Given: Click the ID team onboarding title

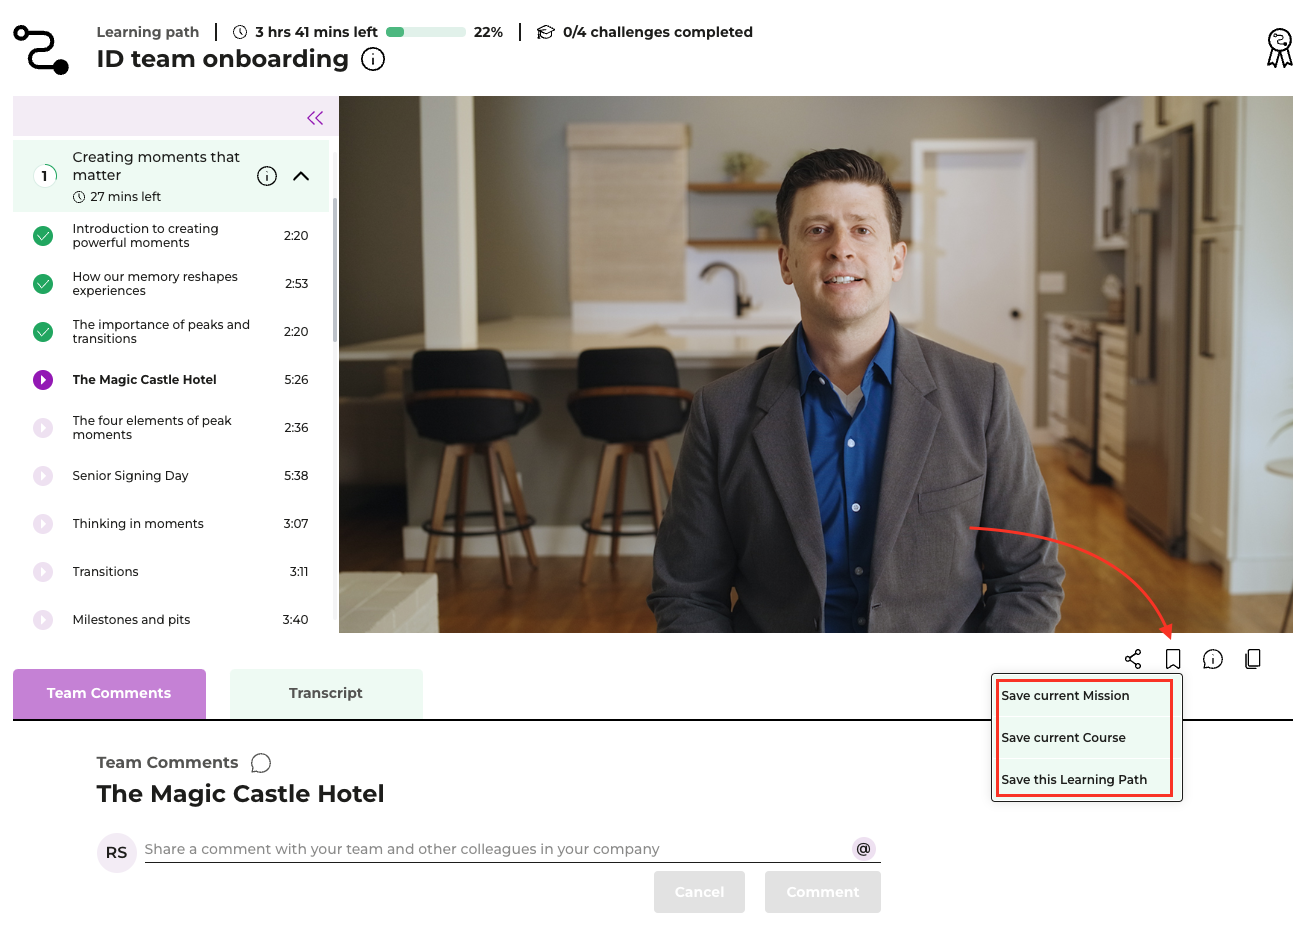Looking at the screenshot, I should pos(223,59).
